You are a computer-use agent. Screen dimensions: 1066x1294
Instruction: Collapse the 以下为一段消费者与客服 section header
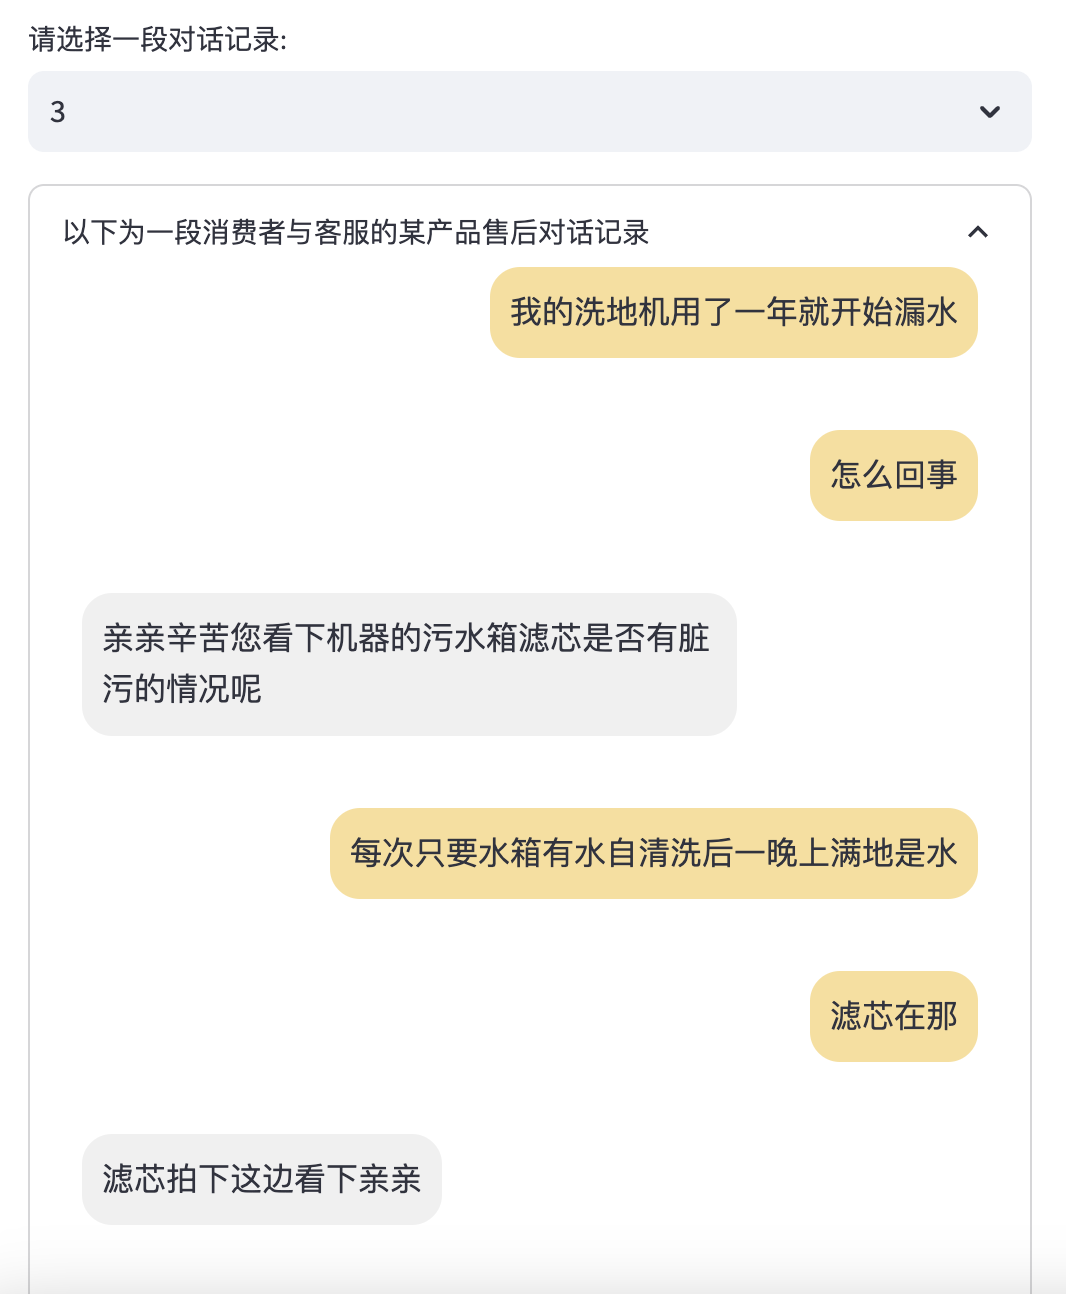356,233
